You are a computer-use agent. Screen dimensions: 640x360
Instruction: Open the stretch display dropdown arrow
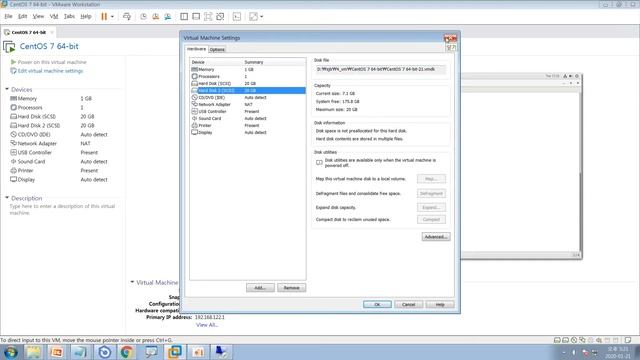point(262,17)
